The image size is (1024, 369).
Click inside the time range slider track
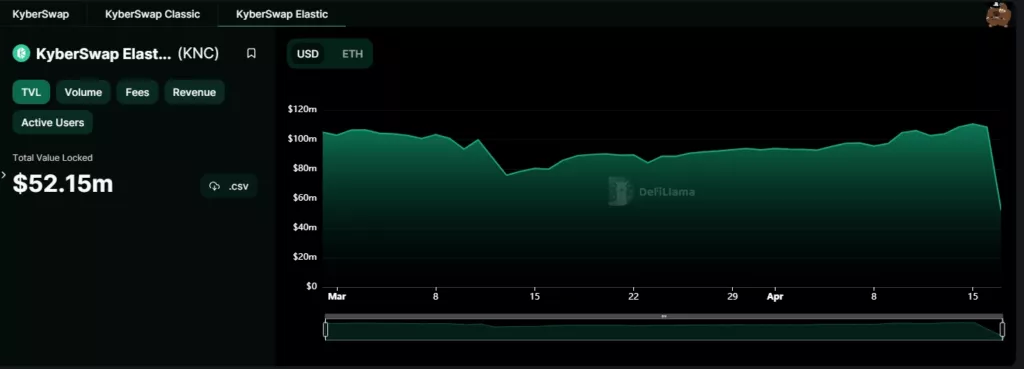pyautogui.click(x=664, y=330)
